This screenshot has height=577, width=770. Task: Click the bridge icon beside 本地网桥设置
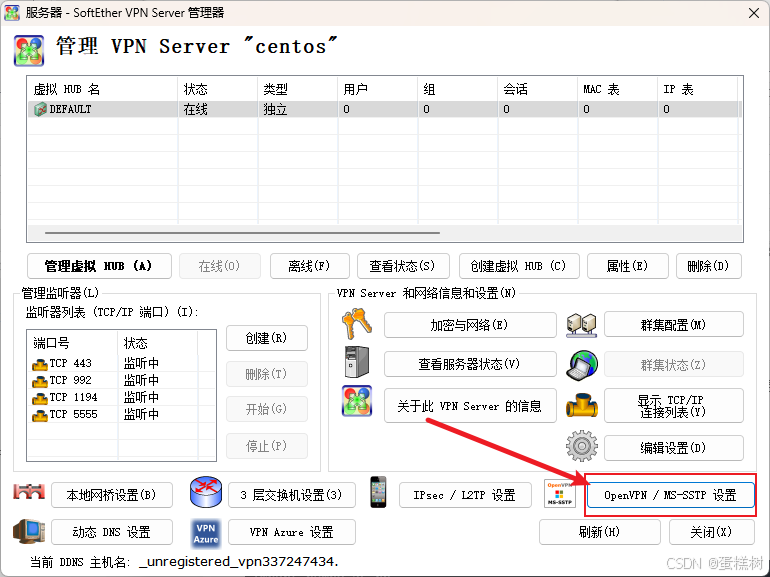29,492
